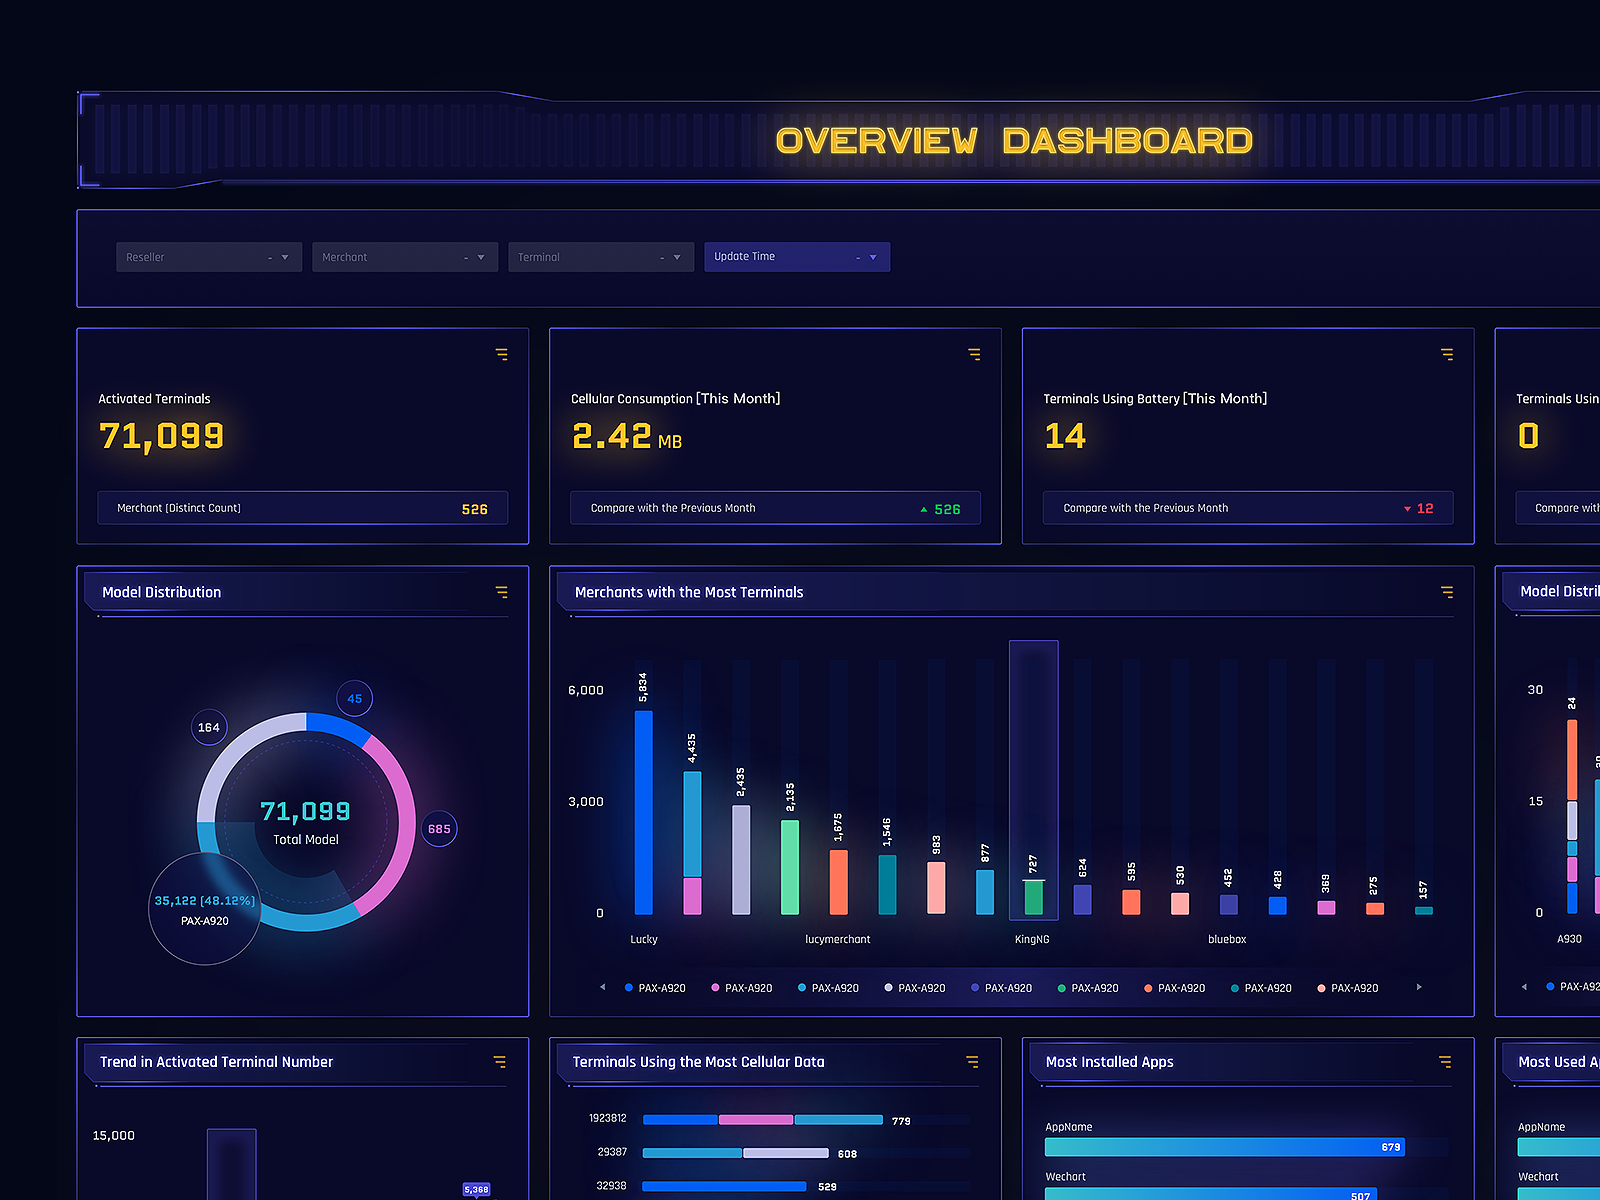Click the next legend page arrow
1600x1200 pixels.
coord(1419,987)
